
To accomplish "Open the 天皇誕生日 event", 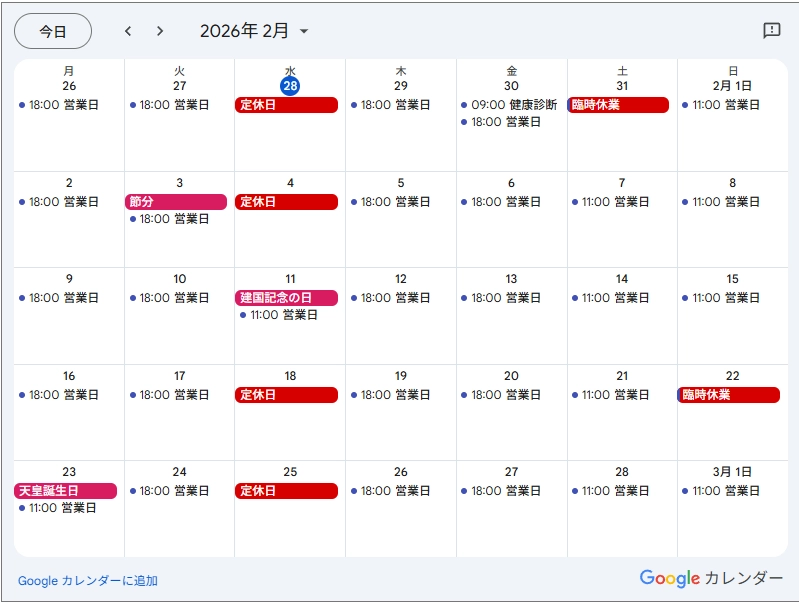I will click(x=66, y=491).
